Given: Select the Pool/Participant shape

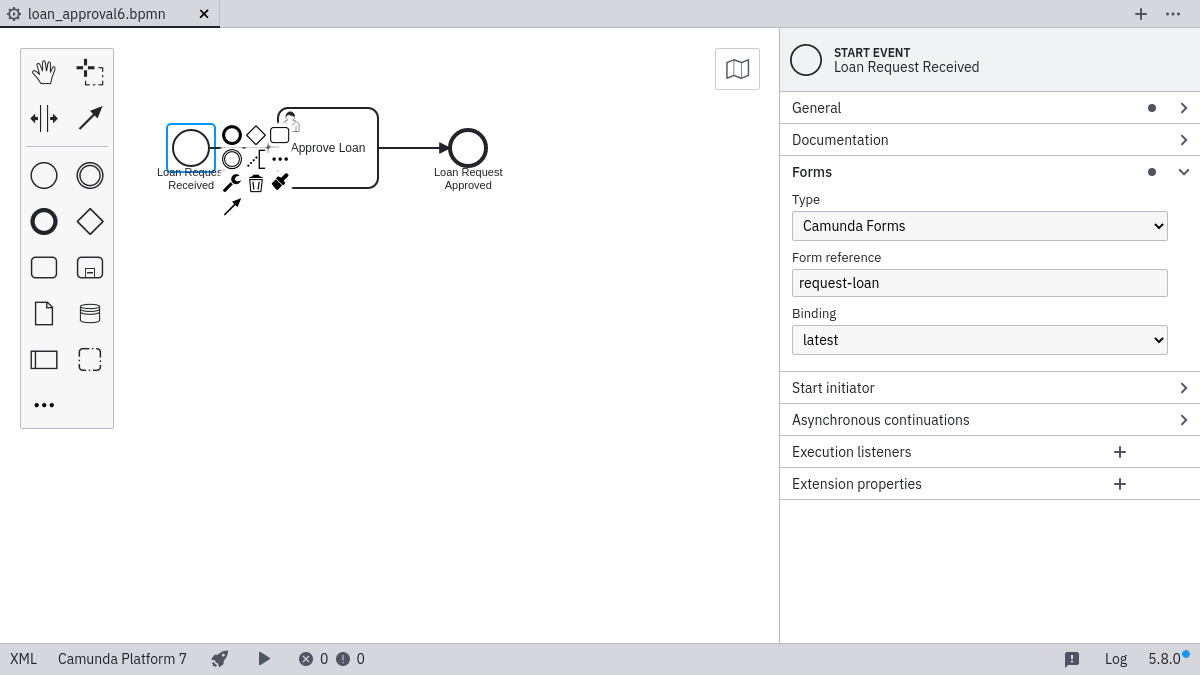Looking at the screenshot, I should pos(44,360).
